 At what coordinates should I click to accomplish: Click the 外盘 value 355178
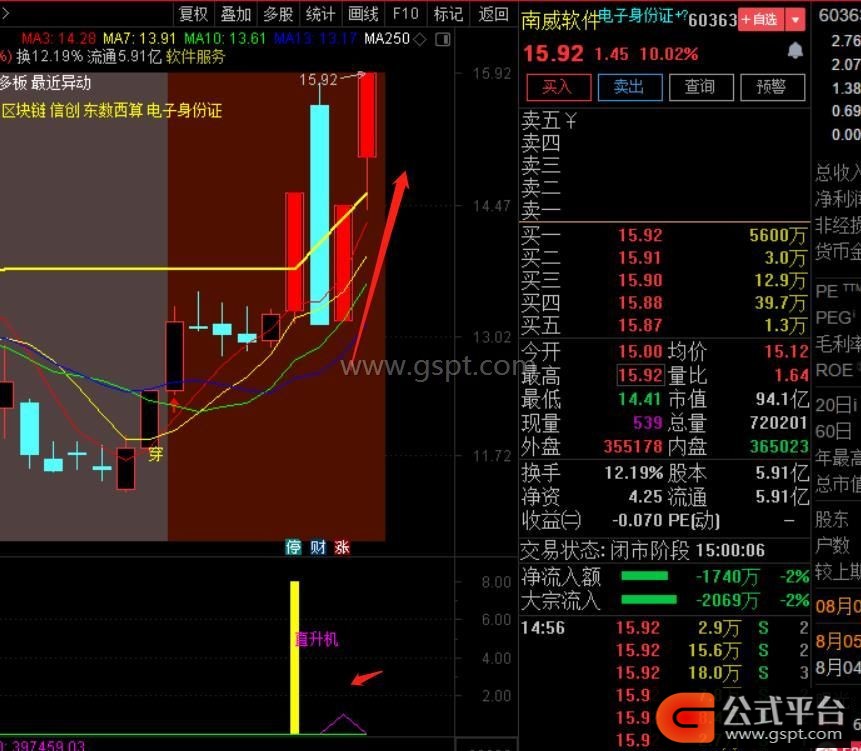[633, 447]
